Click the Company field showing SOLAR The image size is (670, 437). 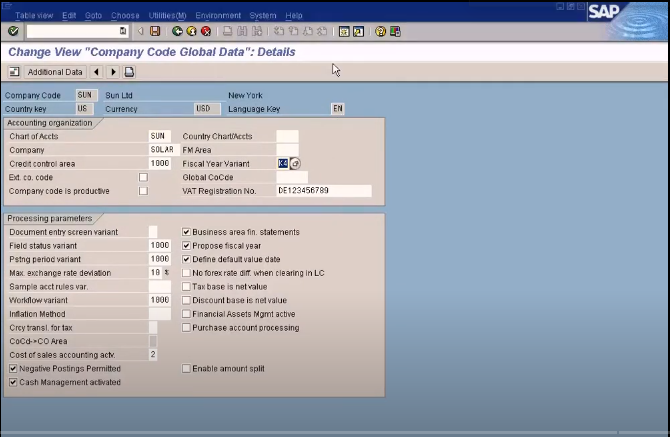tap(164, 150)
